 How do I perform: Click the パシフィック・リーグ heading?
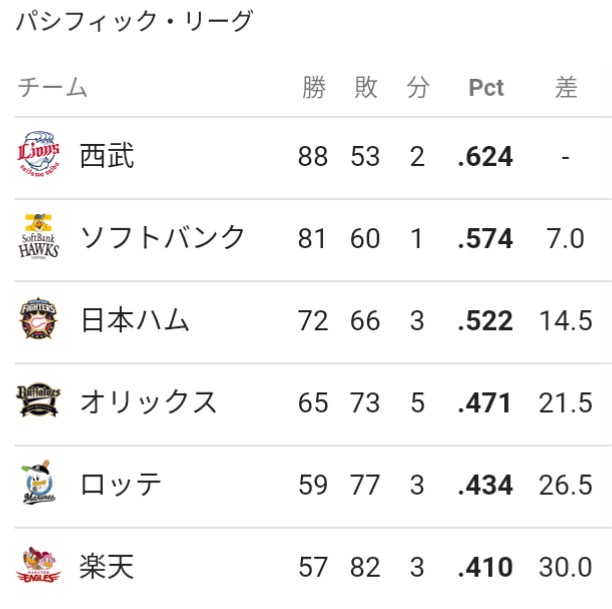coord(135,20)
